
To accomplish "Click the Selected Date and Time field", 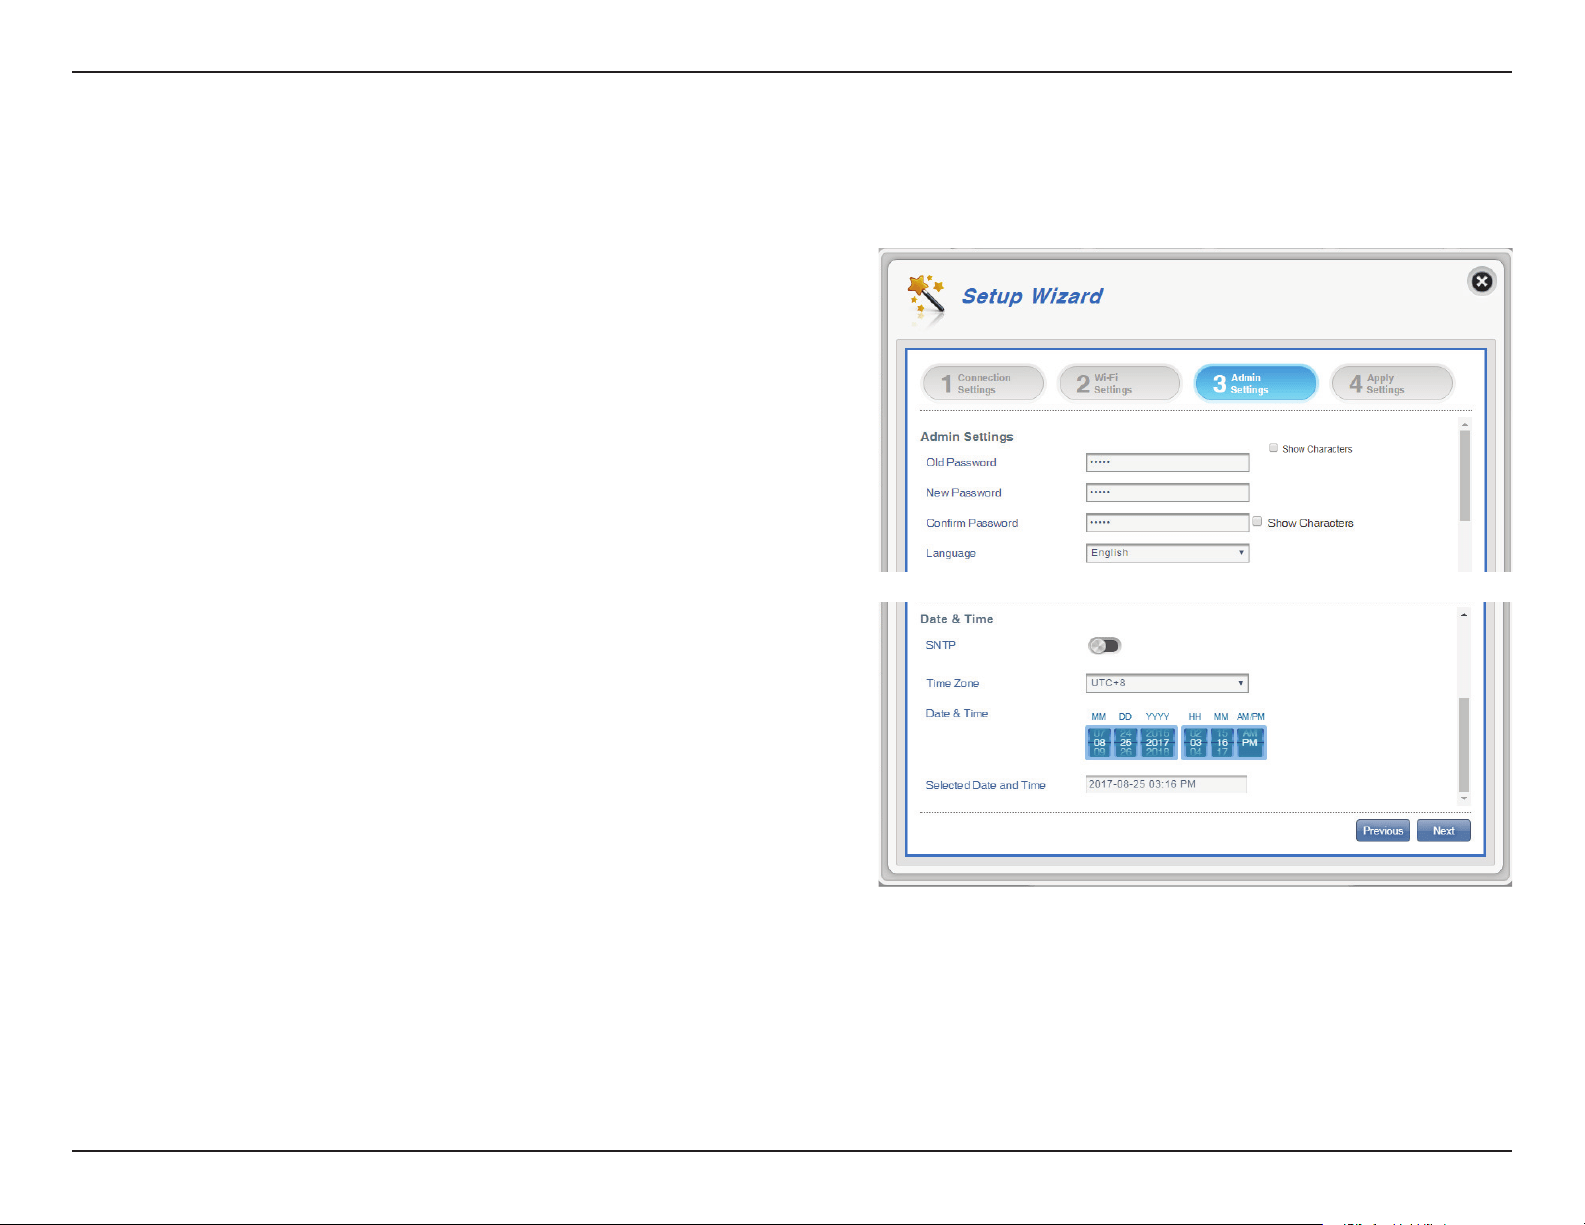I will pyautogui.click(x=1166, y=784).
